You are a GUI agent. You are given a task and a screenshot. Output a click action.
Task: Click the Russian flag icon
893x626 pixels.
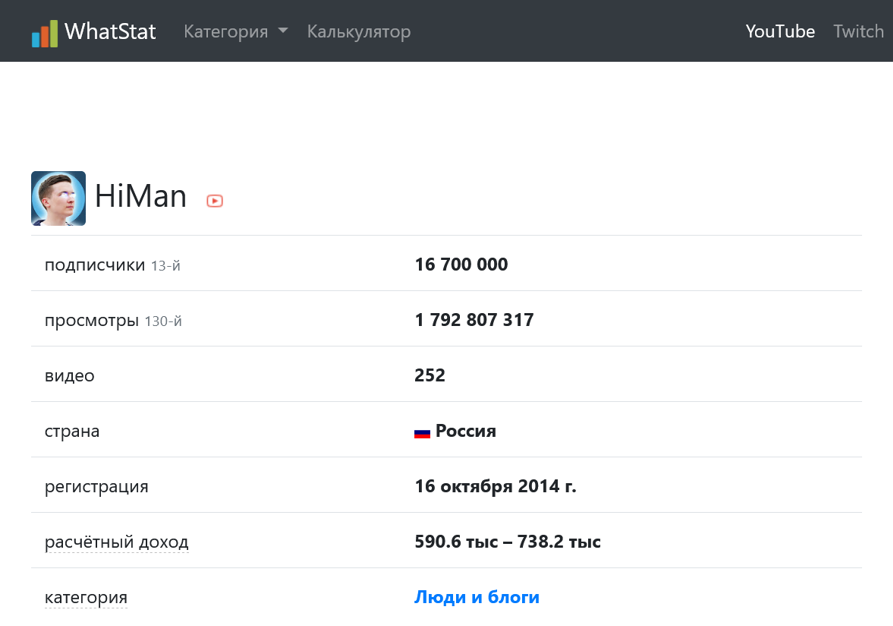coord(422,432)
